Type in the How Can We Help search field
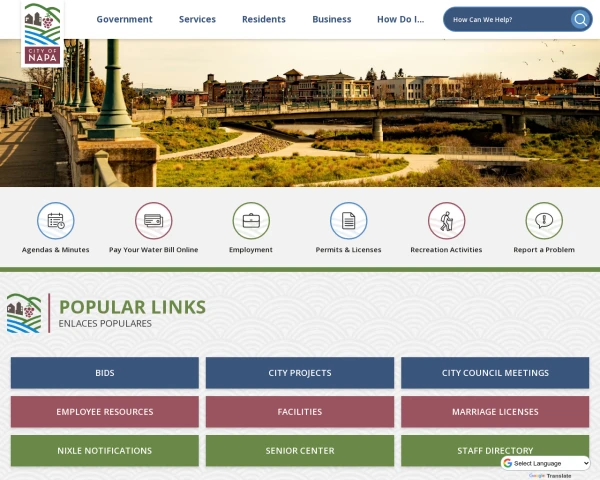Viewport: 600px width, 480px height. (505, 19)
